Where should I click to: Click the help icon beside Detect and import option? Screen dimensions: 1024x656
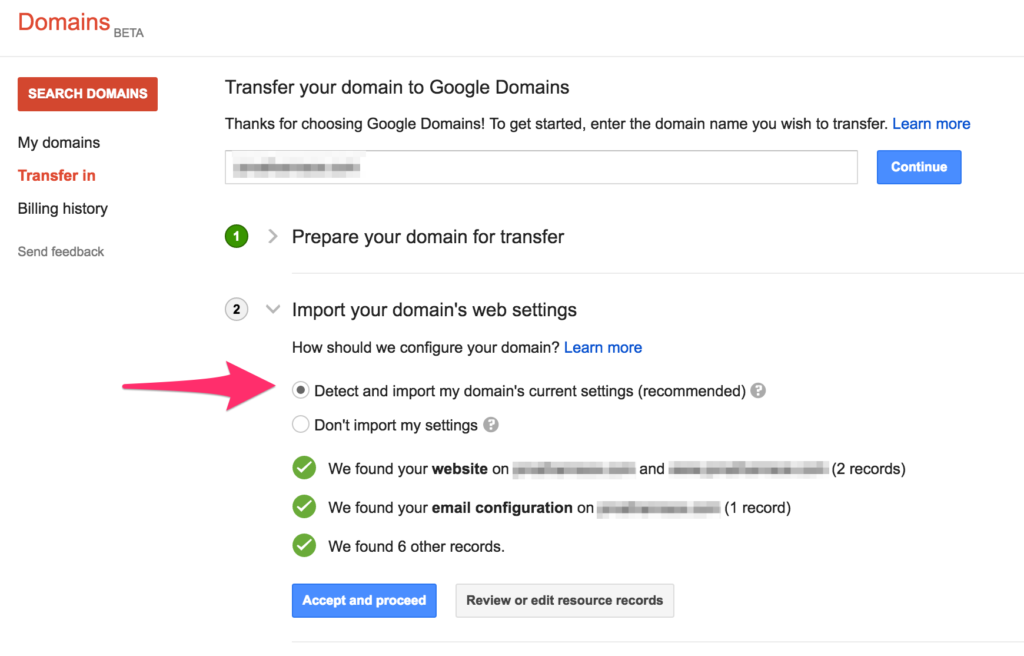click(x=758, y=391)
